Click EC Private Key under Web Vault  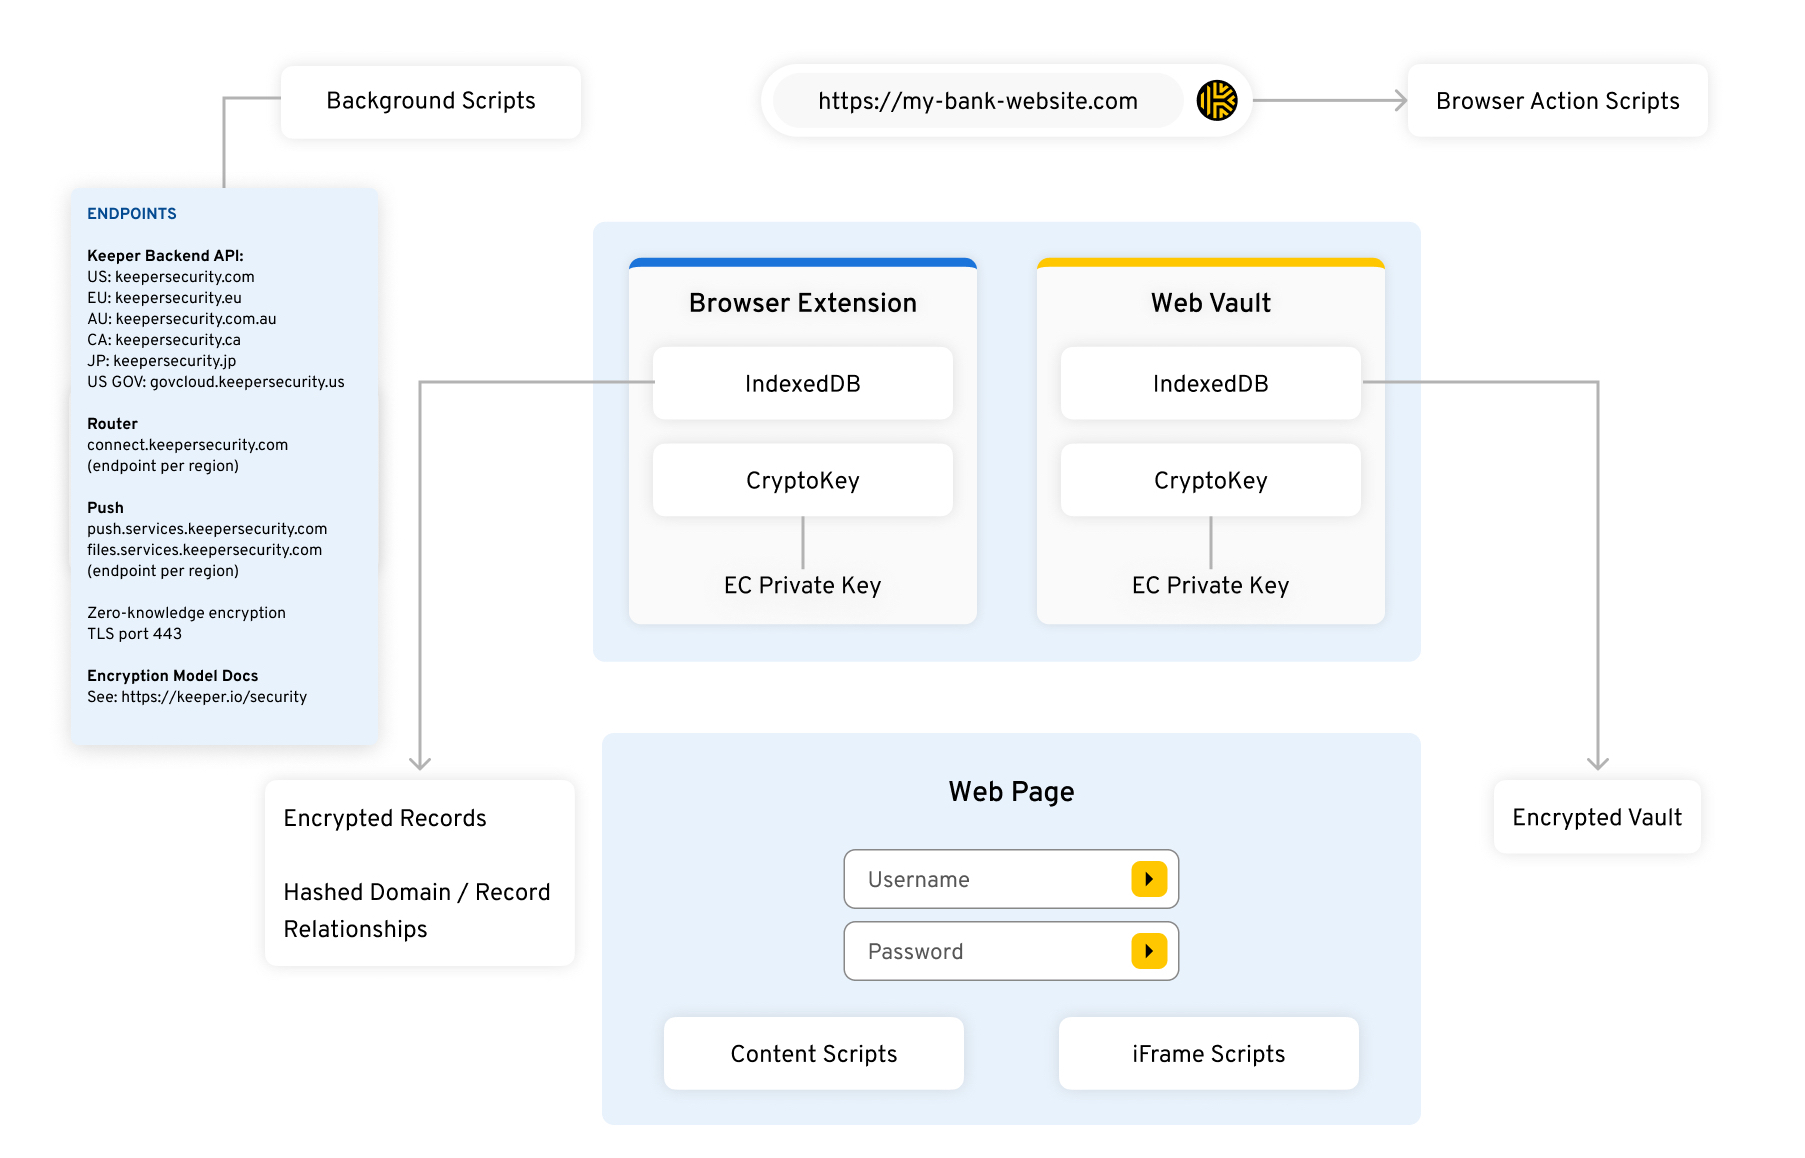[x=1210, y=586]
